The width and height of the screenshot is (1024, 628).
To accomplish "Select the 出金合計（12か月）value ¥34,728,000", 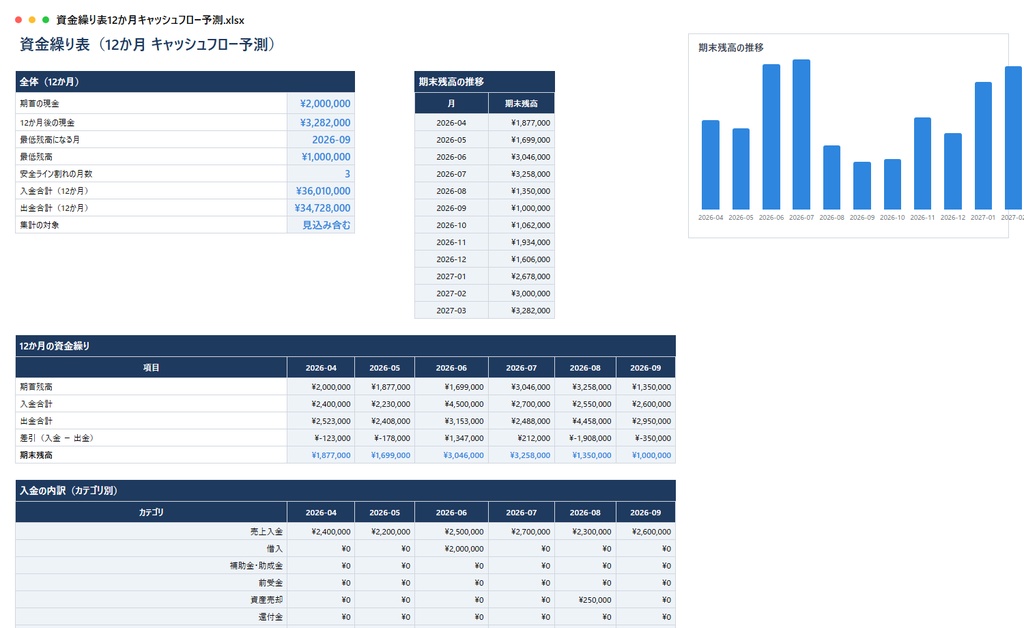I will click(x=321, y=208).
